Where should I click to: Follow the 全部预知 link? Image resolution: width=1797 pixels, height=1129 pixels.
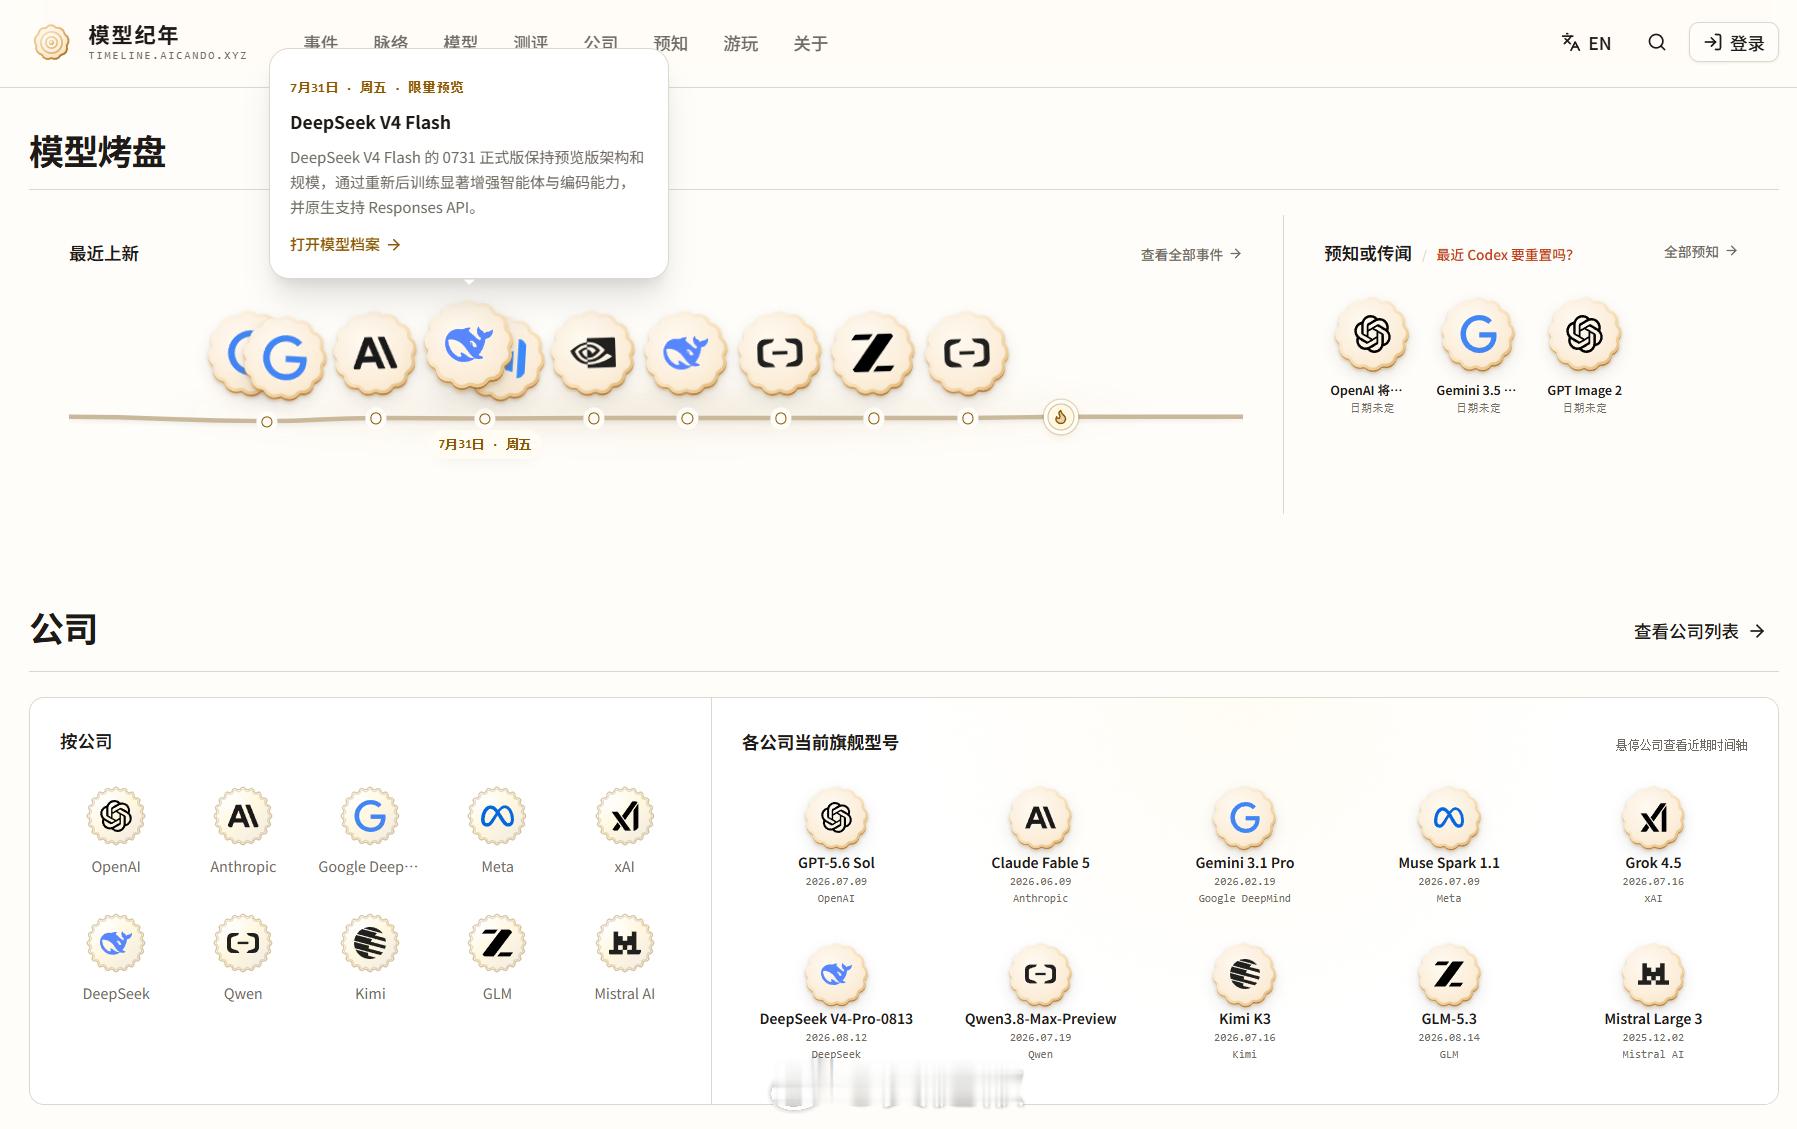pyautogui.click(x=1700, y=252)
